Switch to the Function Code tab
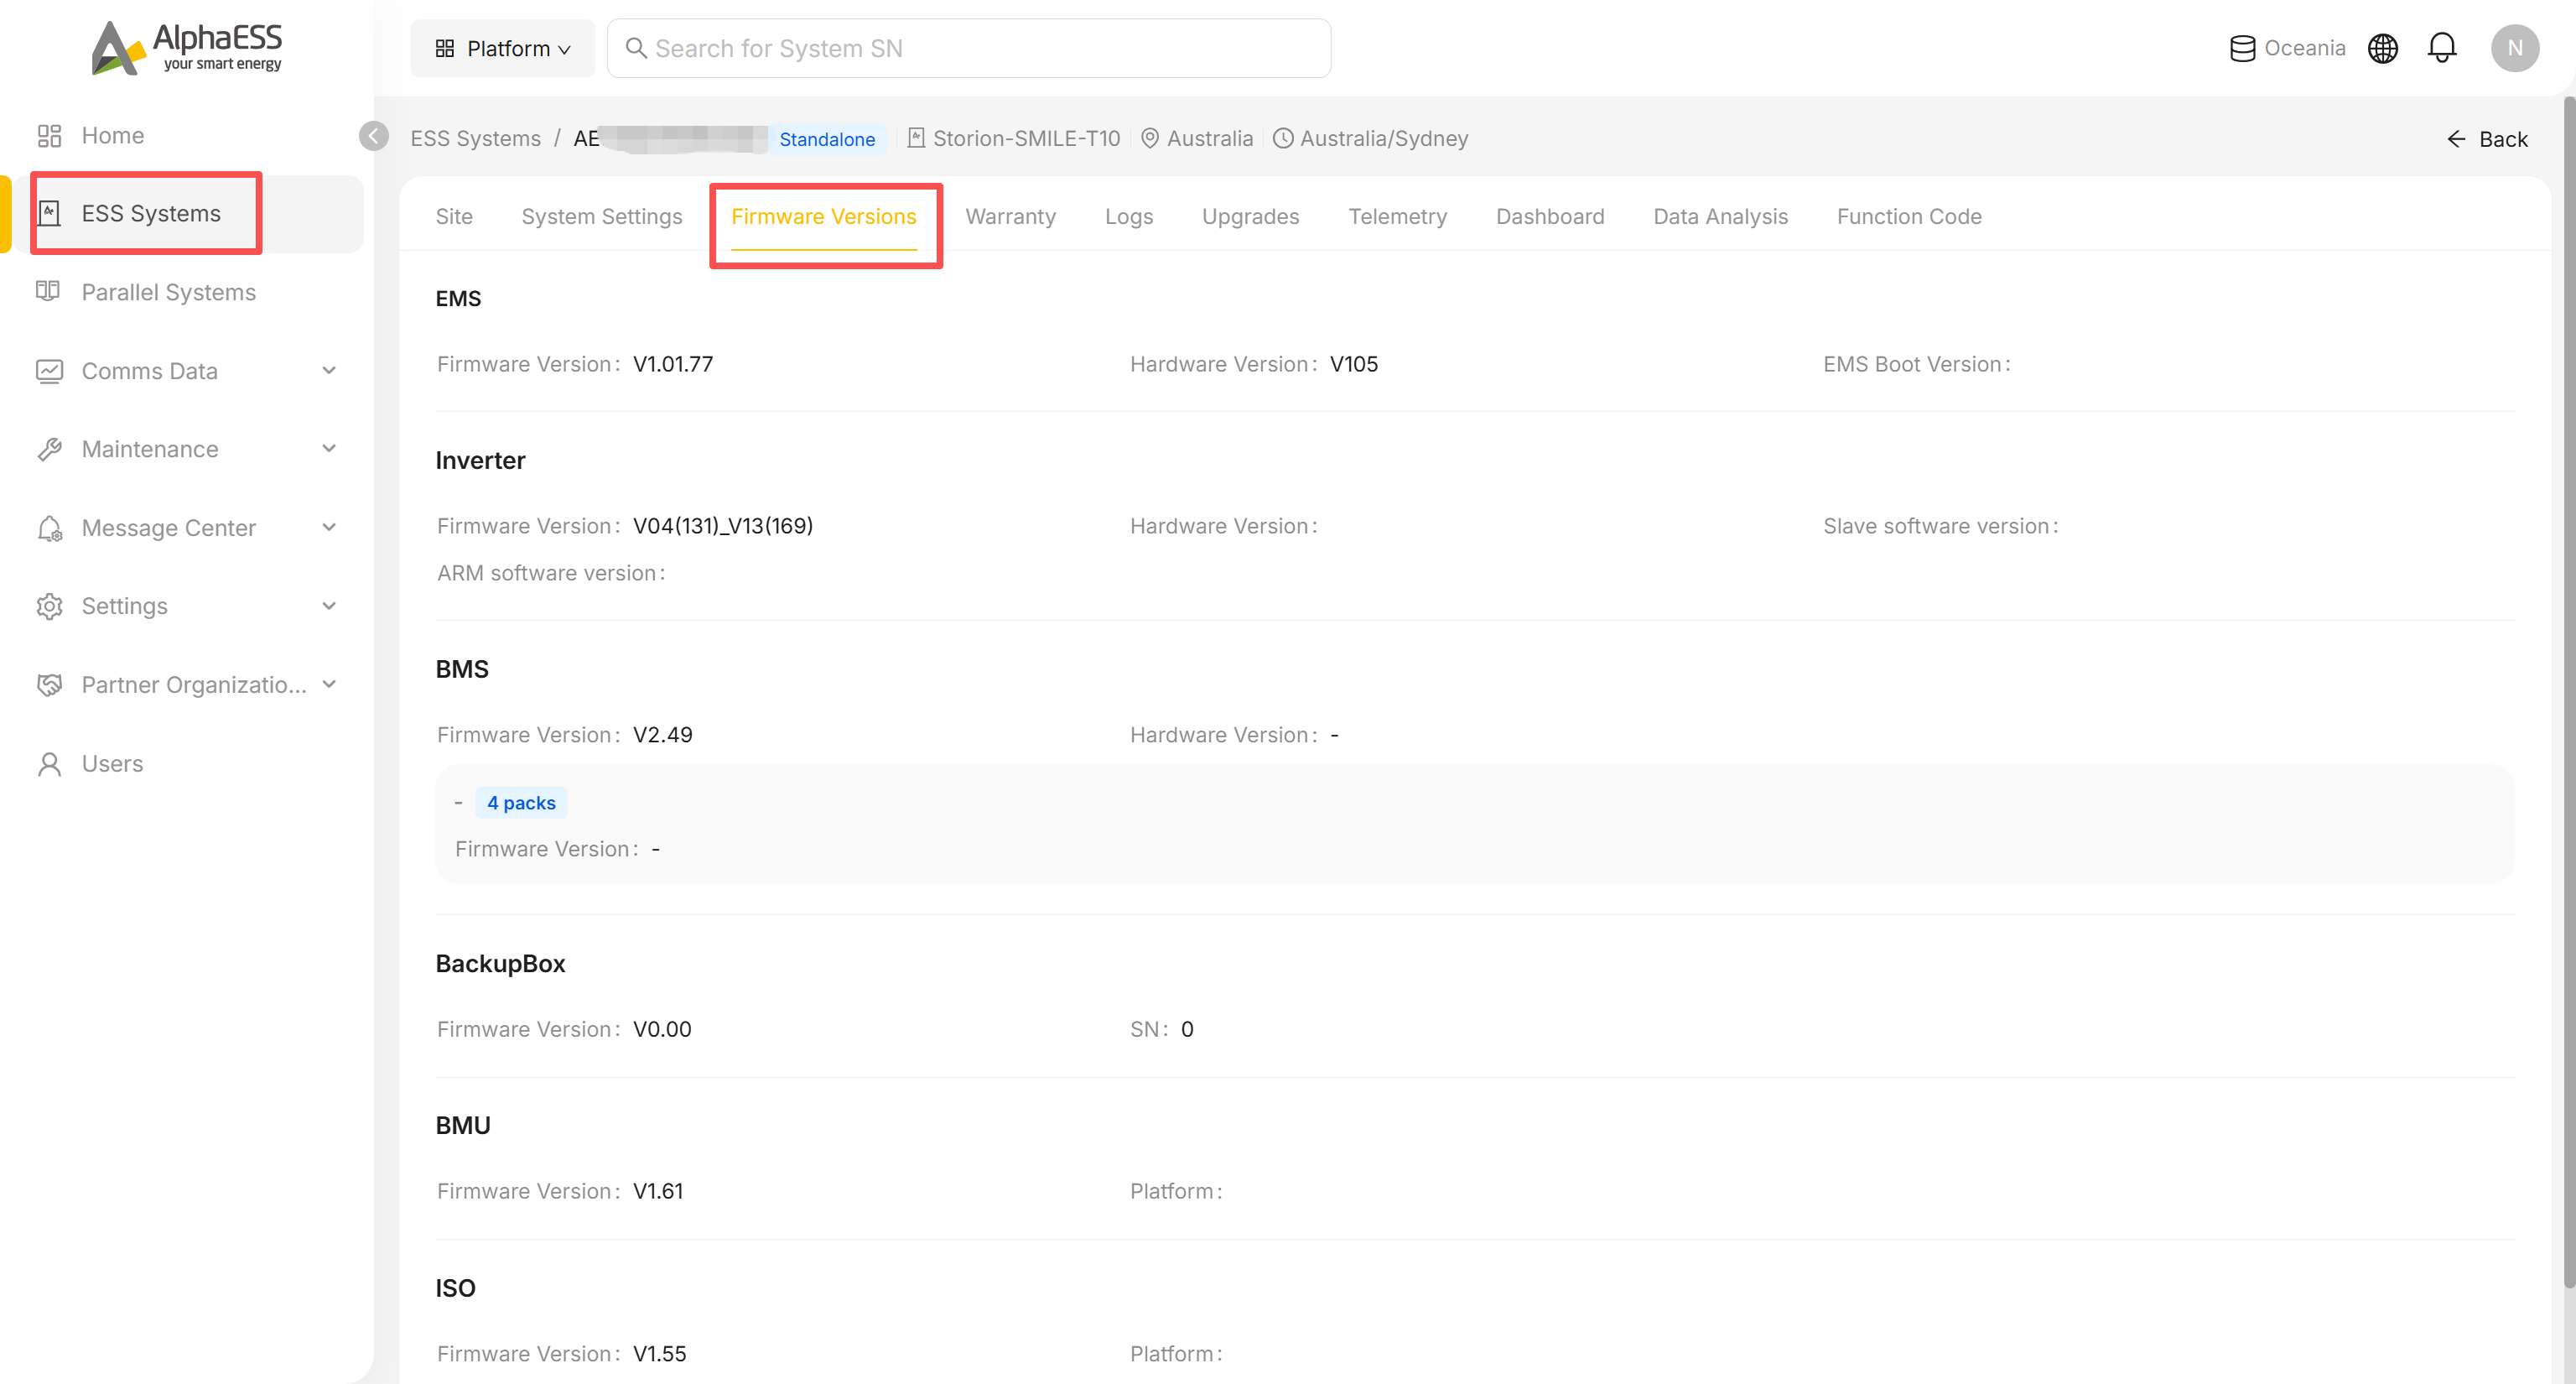 coord(1909,216)
